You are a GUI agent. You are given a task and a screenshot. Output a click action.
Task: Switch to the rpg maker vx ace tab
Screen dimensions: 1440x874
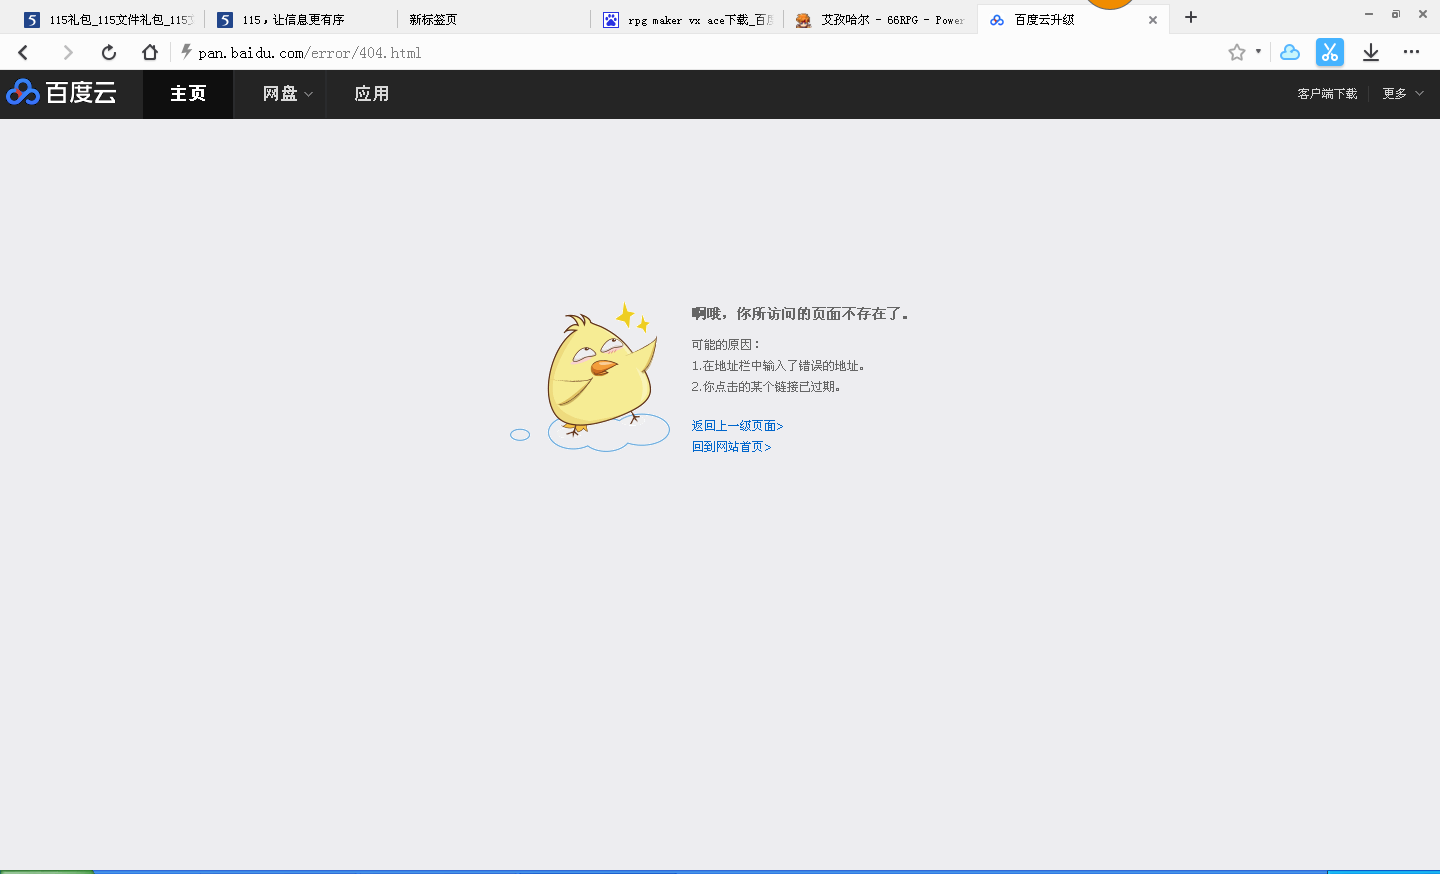tap(687, 20)
